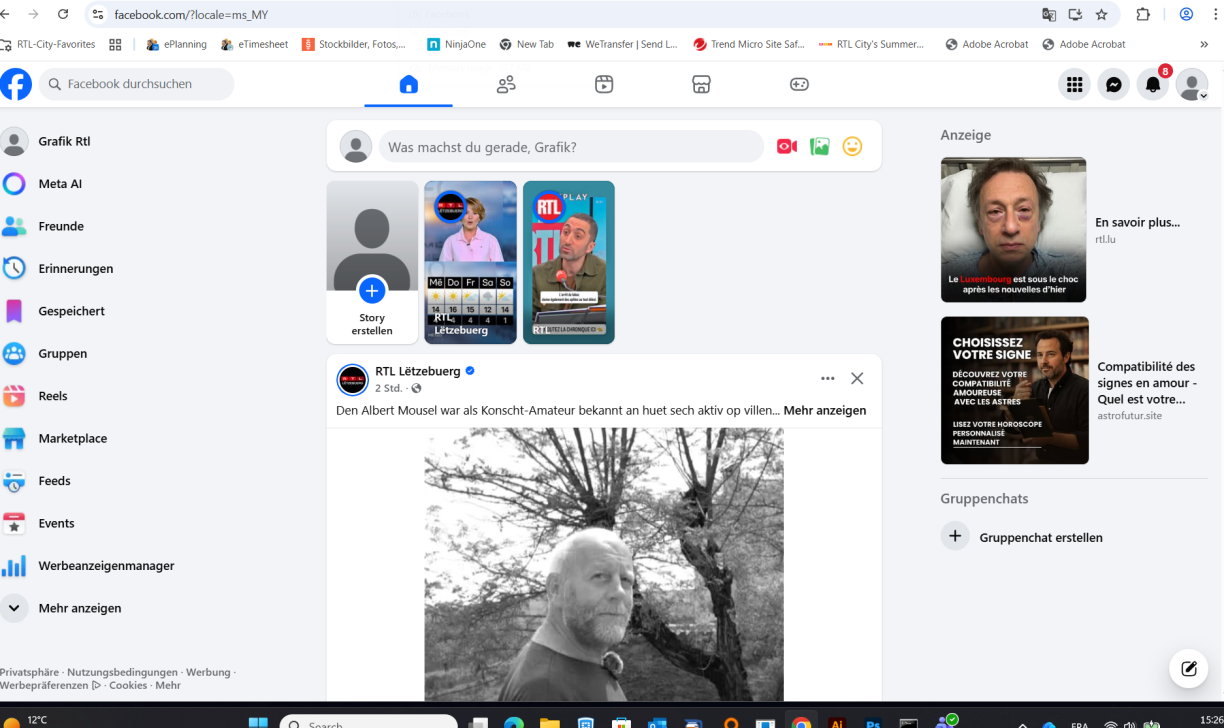Click the Facebook logo in the corner

(x=16, y=84)
